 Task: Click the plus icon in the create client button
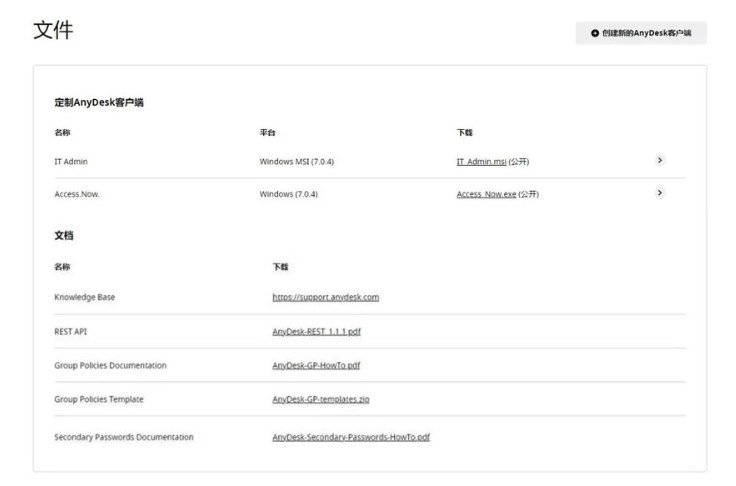595,33
